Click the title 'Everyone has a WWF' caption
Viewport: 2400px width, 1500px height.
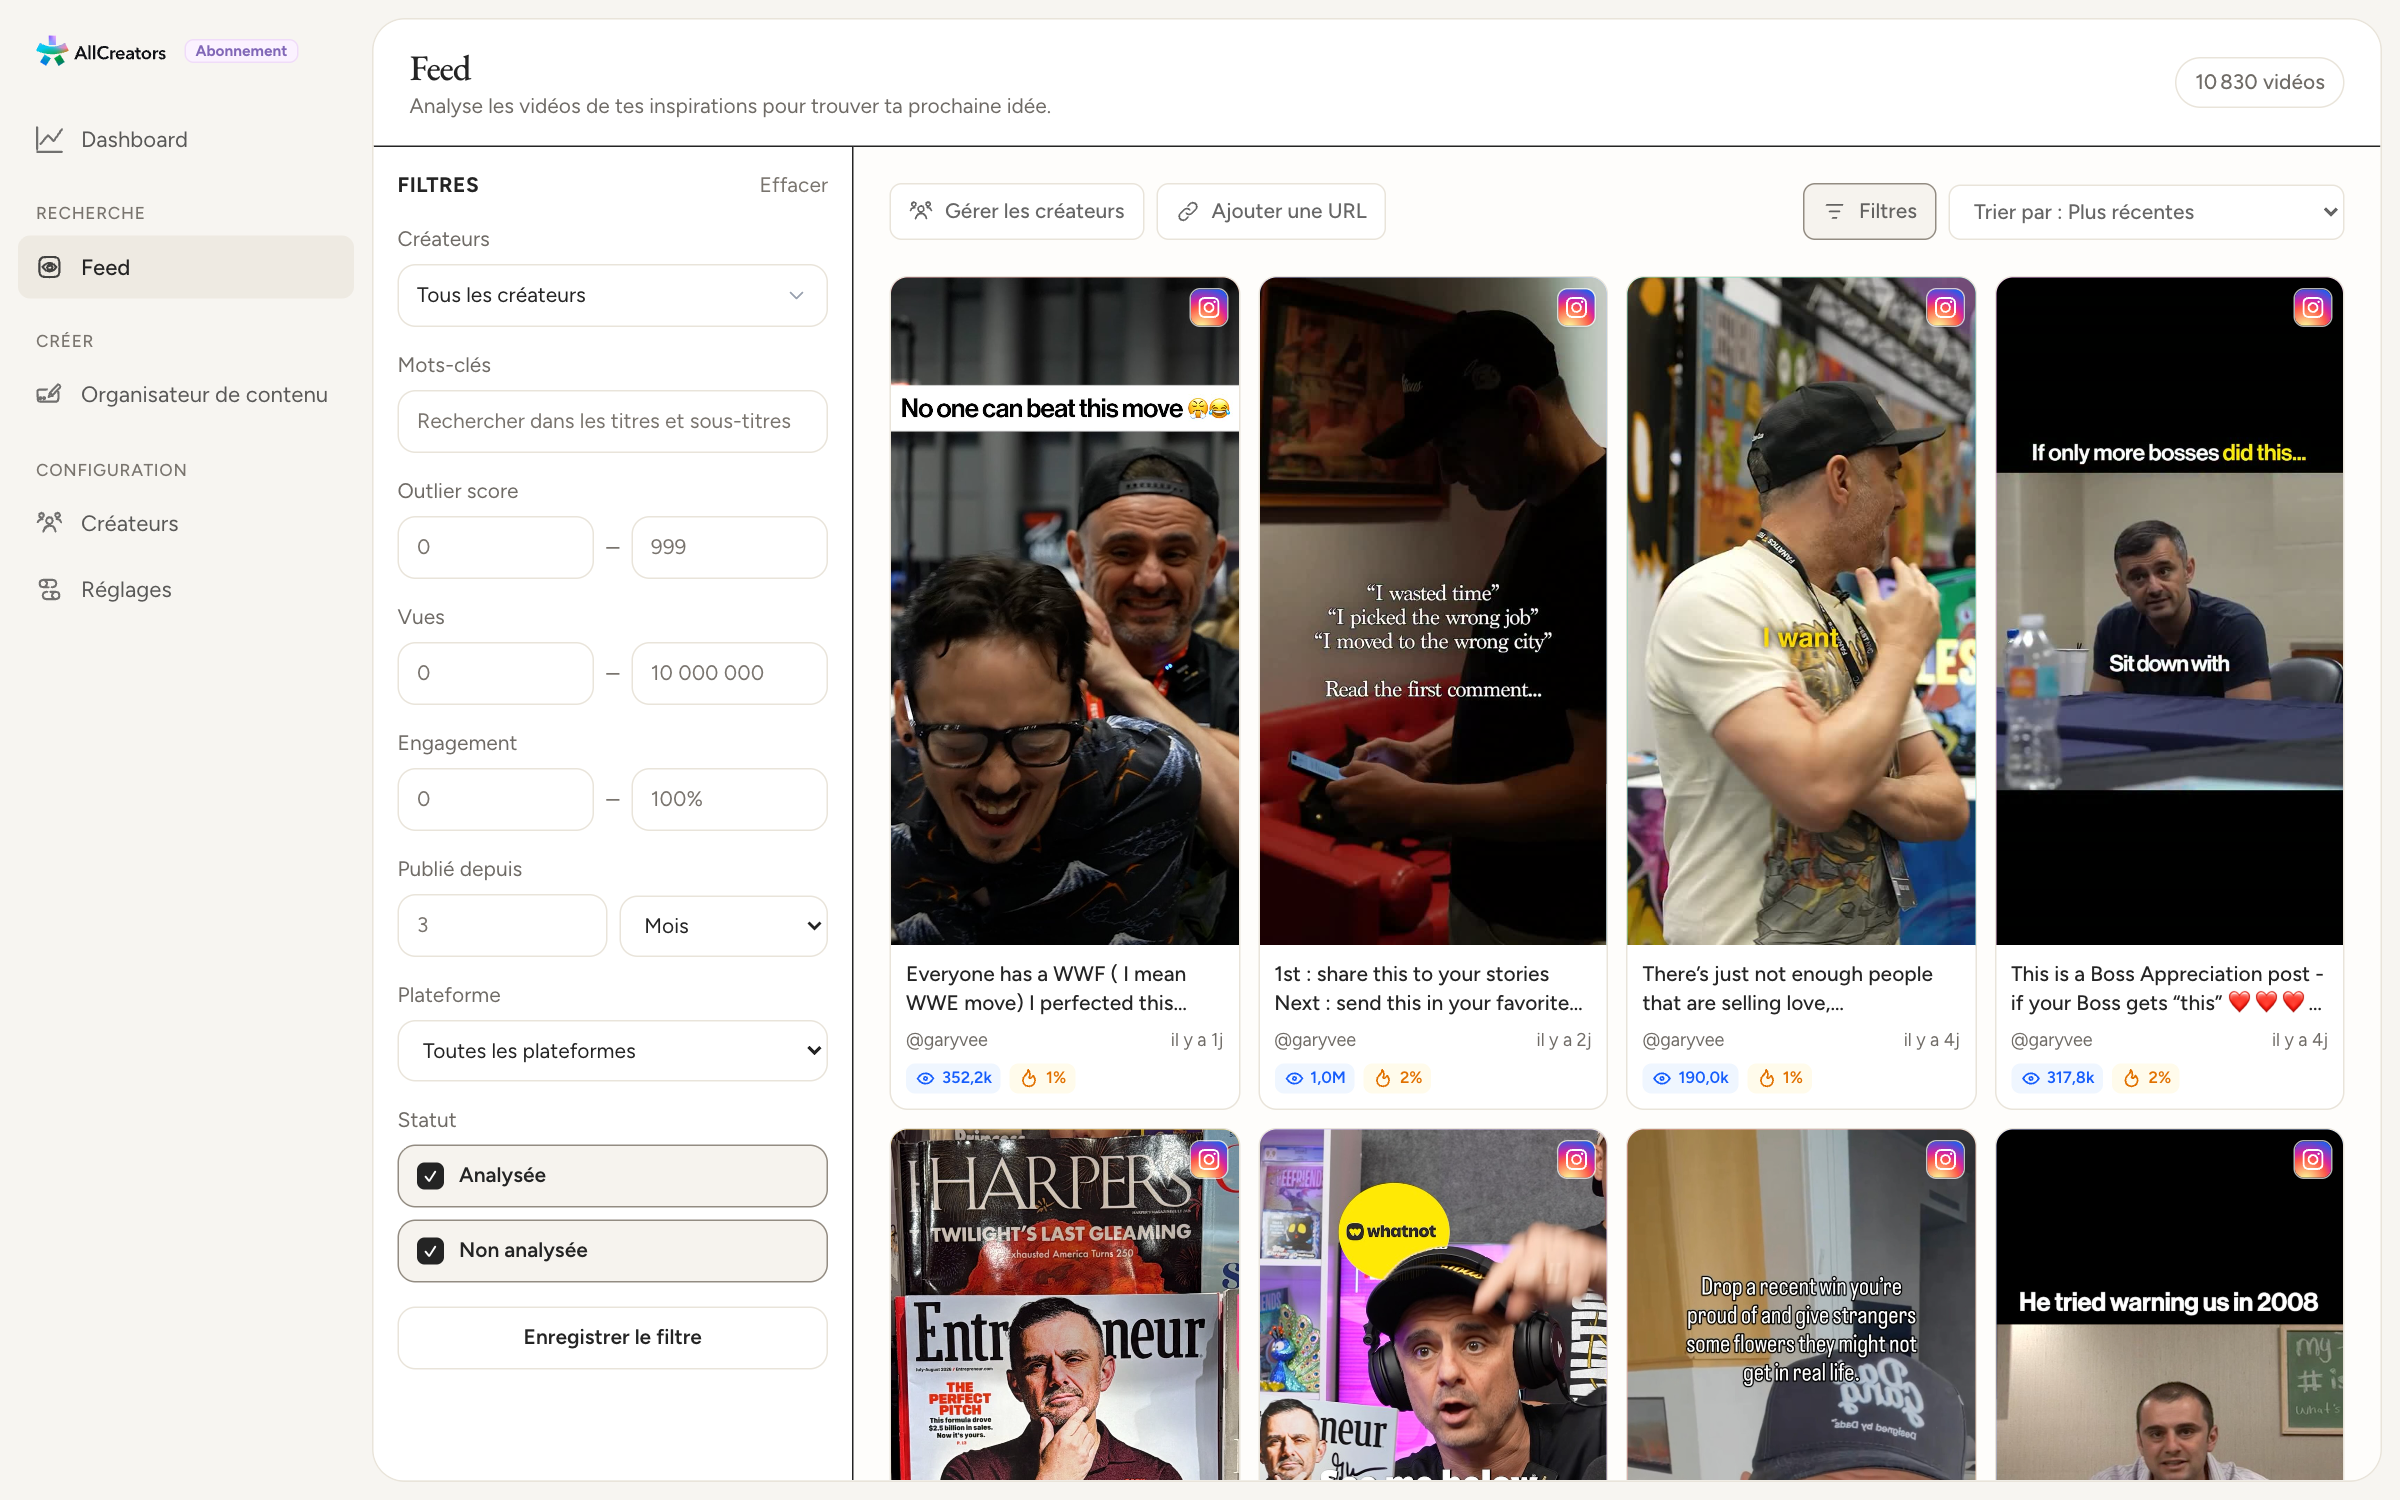tap(1046, 988)
